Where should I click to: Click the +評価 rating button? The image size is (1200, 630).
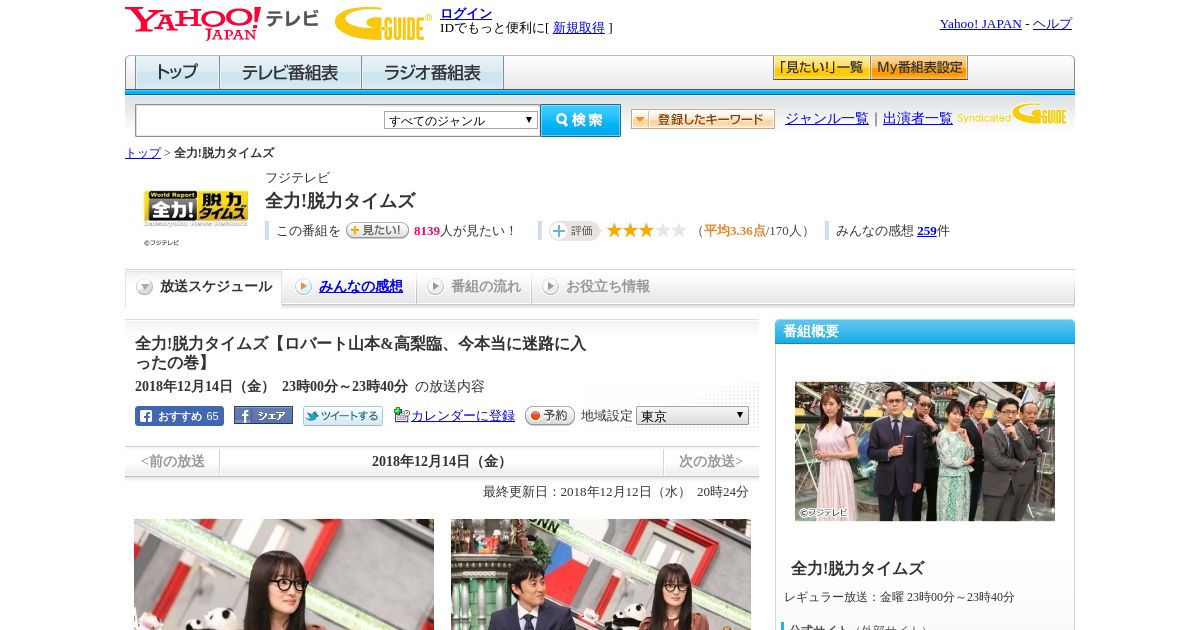(574, 231)
